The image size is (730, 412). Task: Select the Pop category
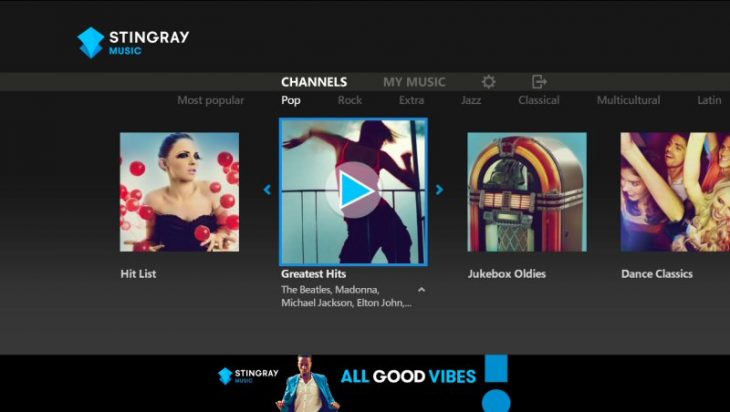tap(291, 101)
